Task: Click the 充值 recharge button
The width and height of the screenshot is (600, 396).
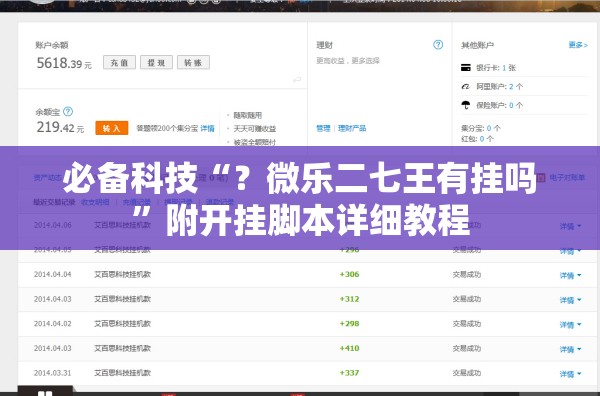Action: 119,62
